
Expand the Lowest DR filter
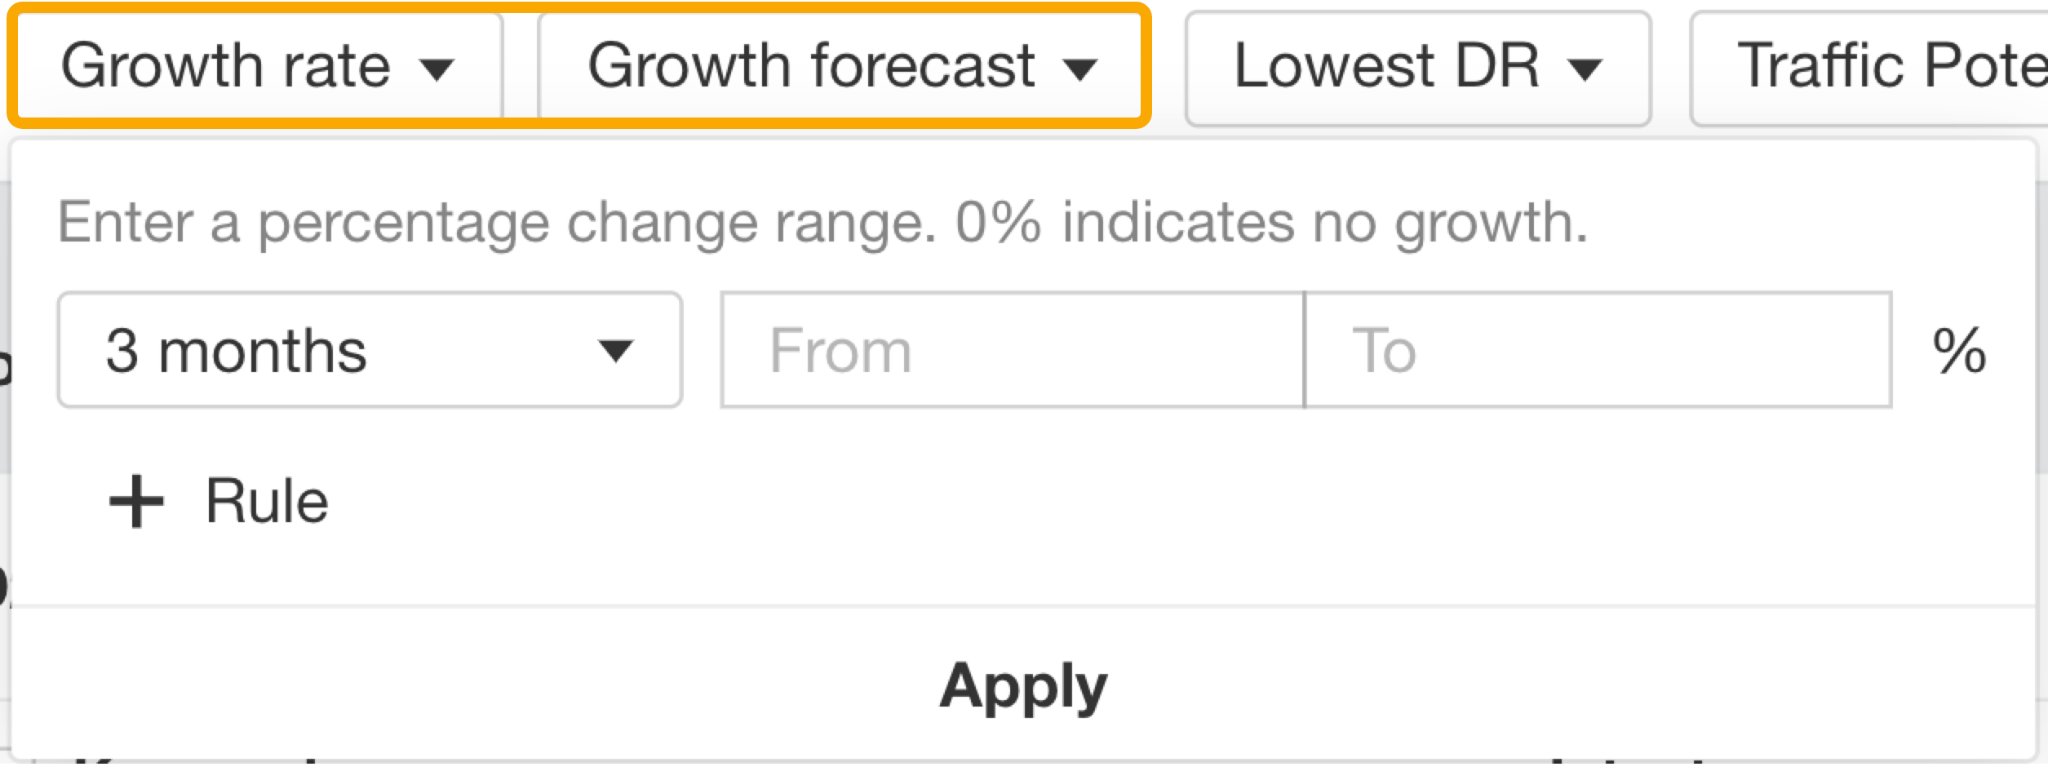[1416, 67]
